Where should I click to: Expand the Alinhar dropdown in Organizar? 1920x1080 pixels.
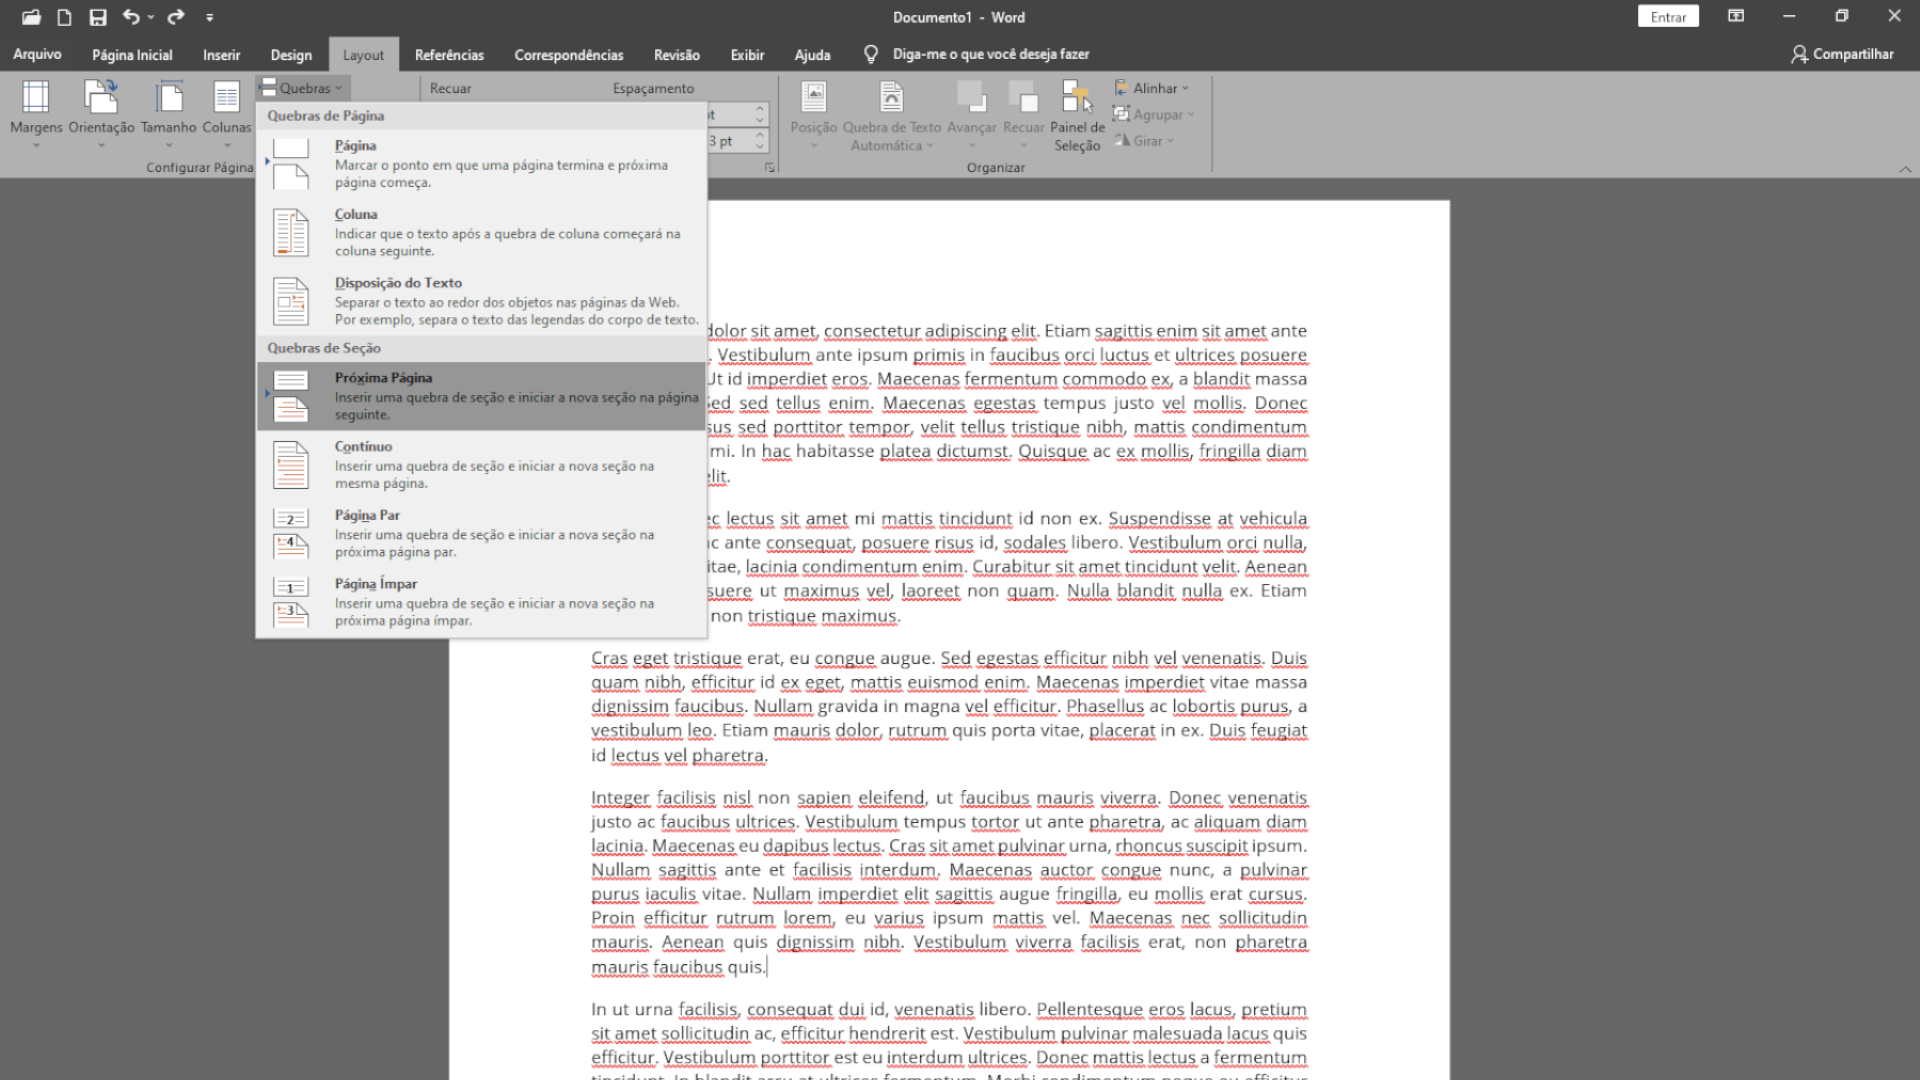click(x=1154, y=87)
